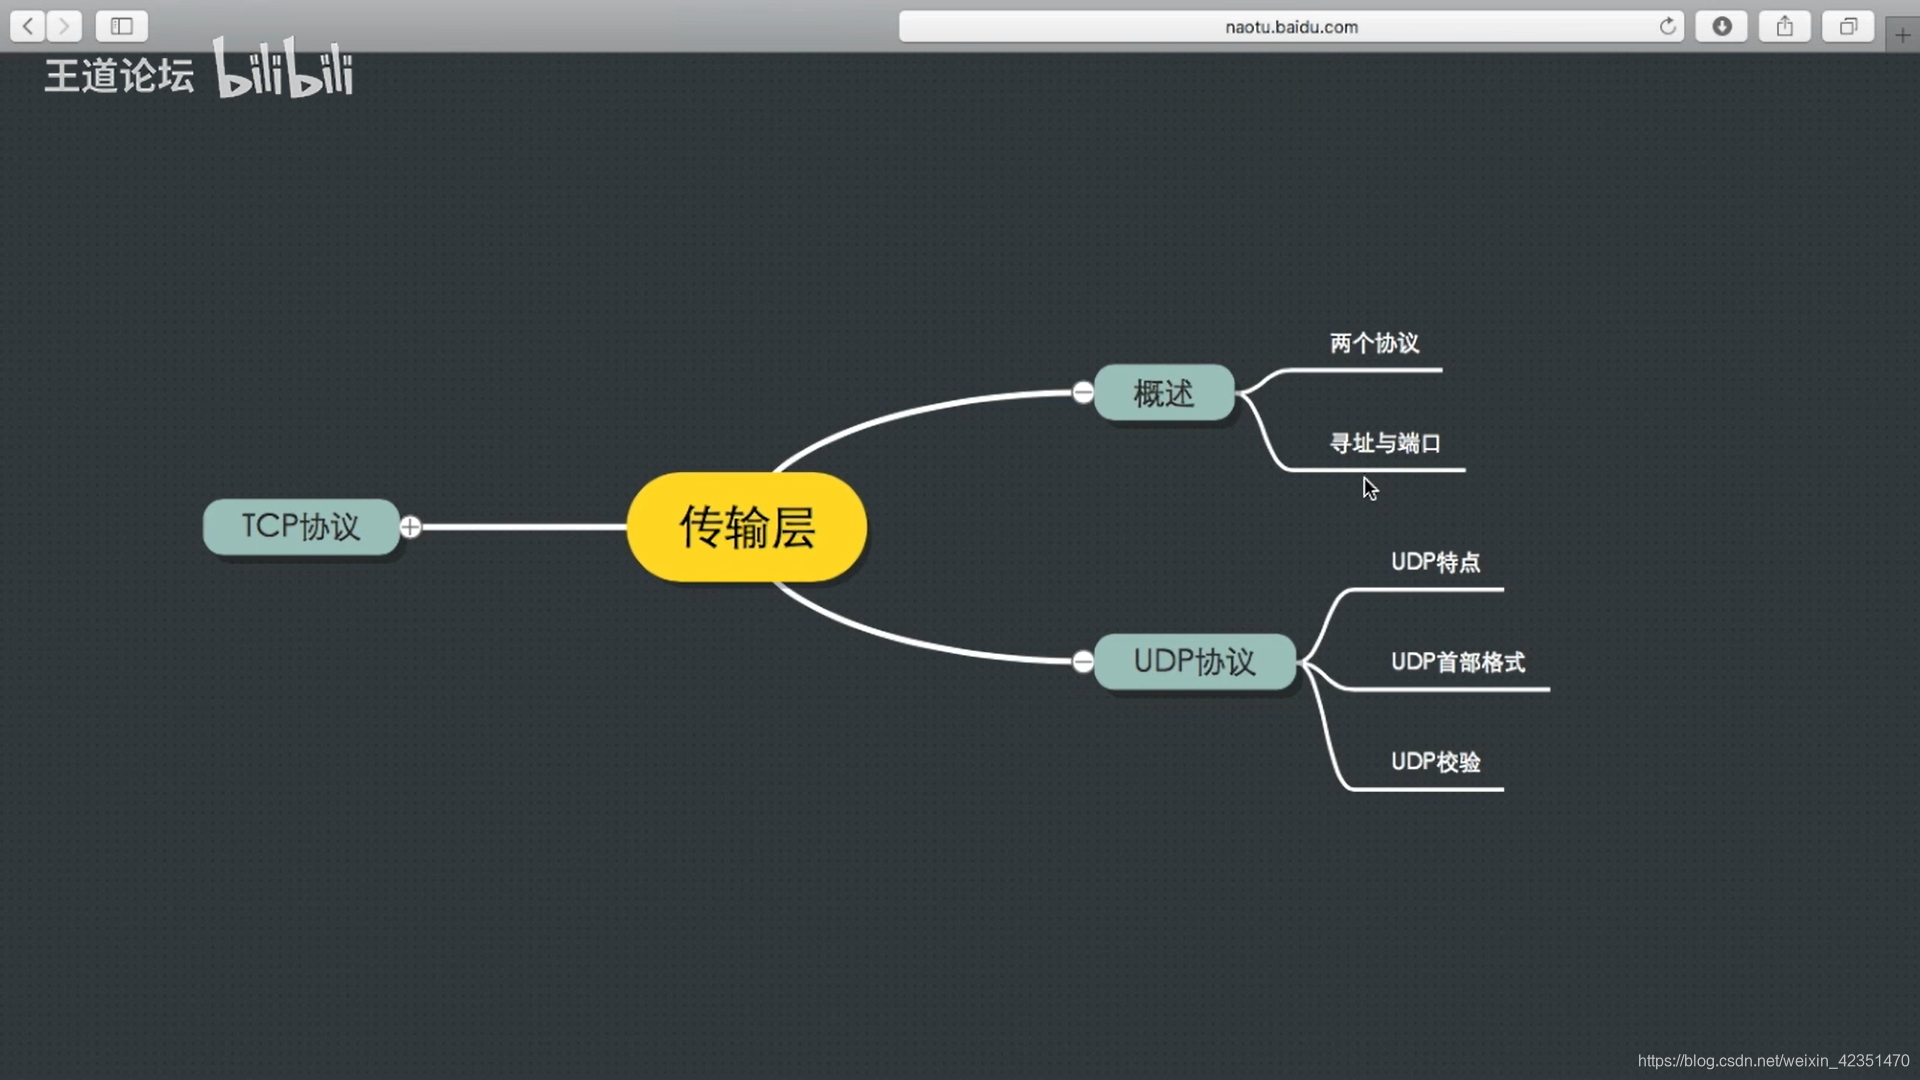Toggle the Safari sidebar button
1920x1080 pixels.
click(x=122, y=26)
